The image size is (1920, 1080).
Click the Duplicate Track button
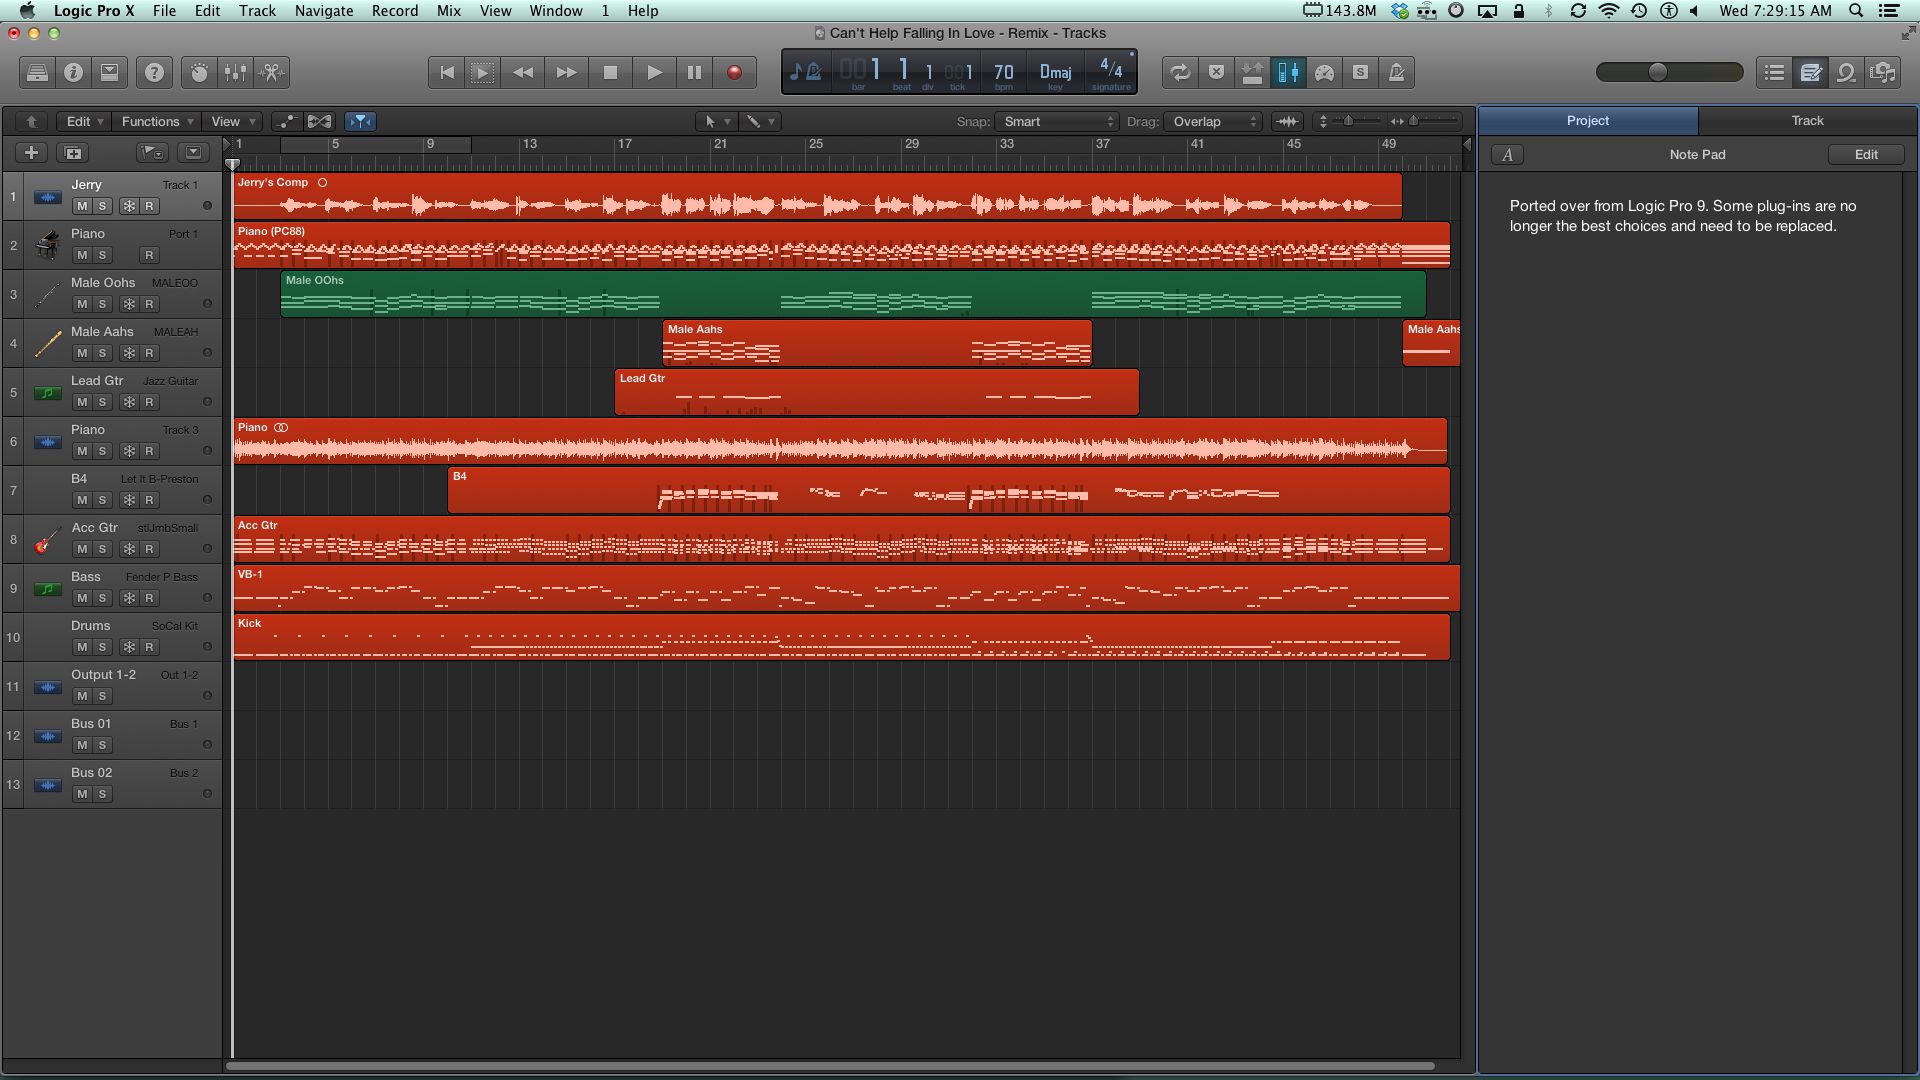(x=73, y=153)
